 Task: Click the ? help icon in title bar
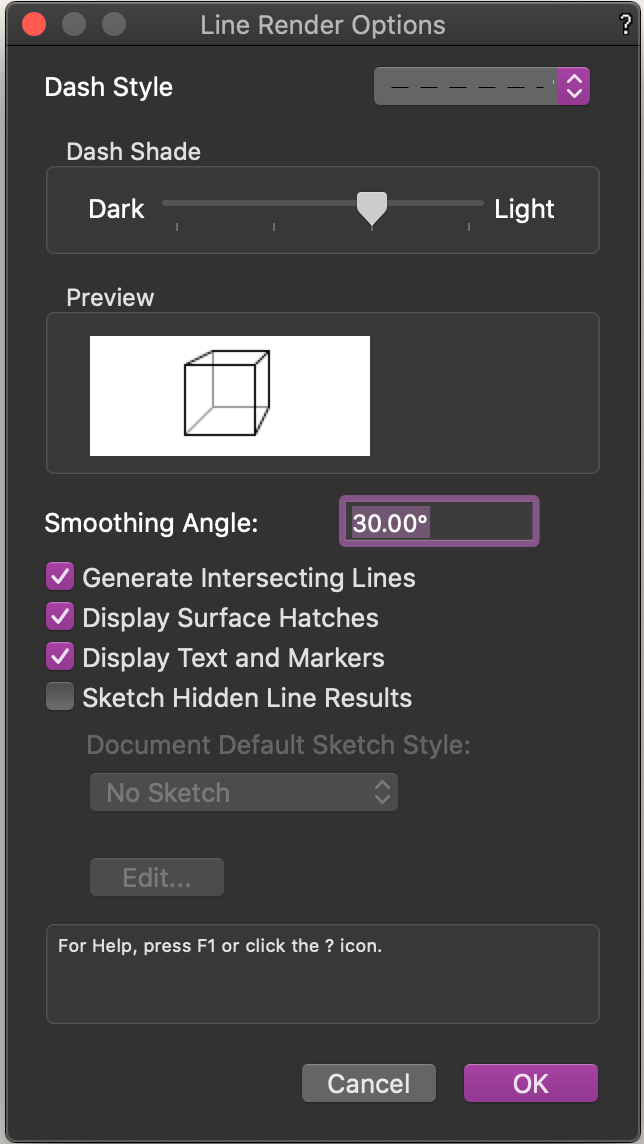point(625,26)
